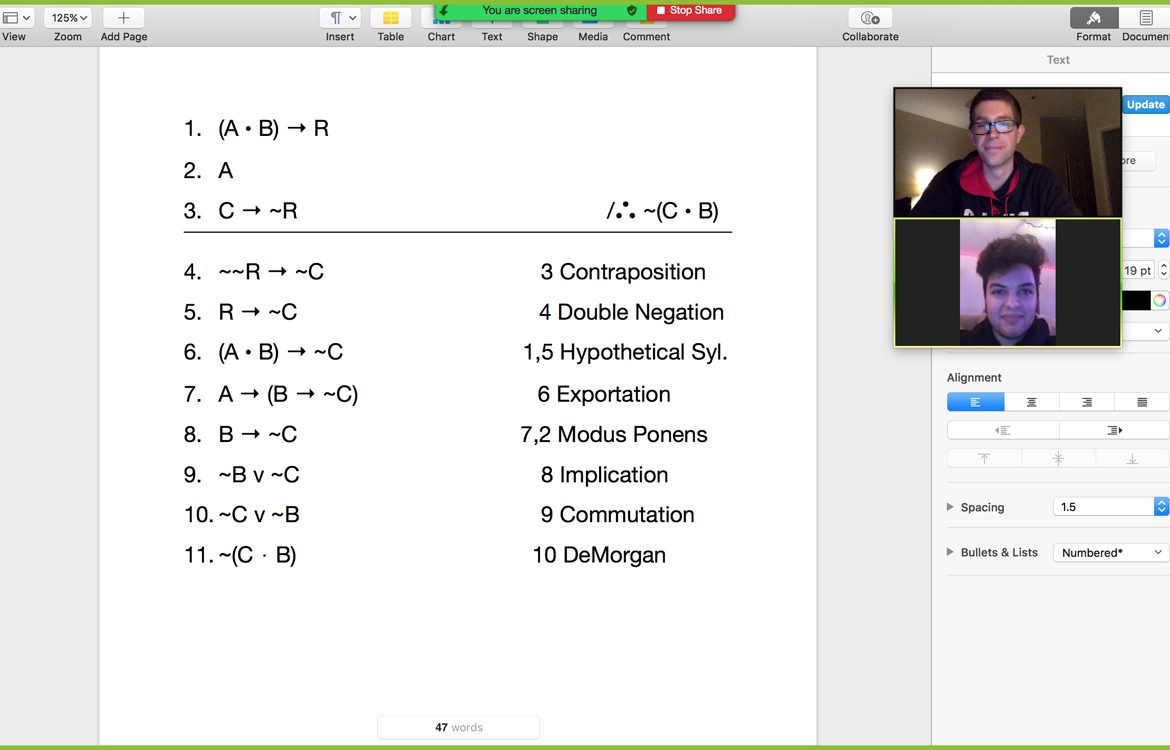Select center text alignment

pos(1031,402)
